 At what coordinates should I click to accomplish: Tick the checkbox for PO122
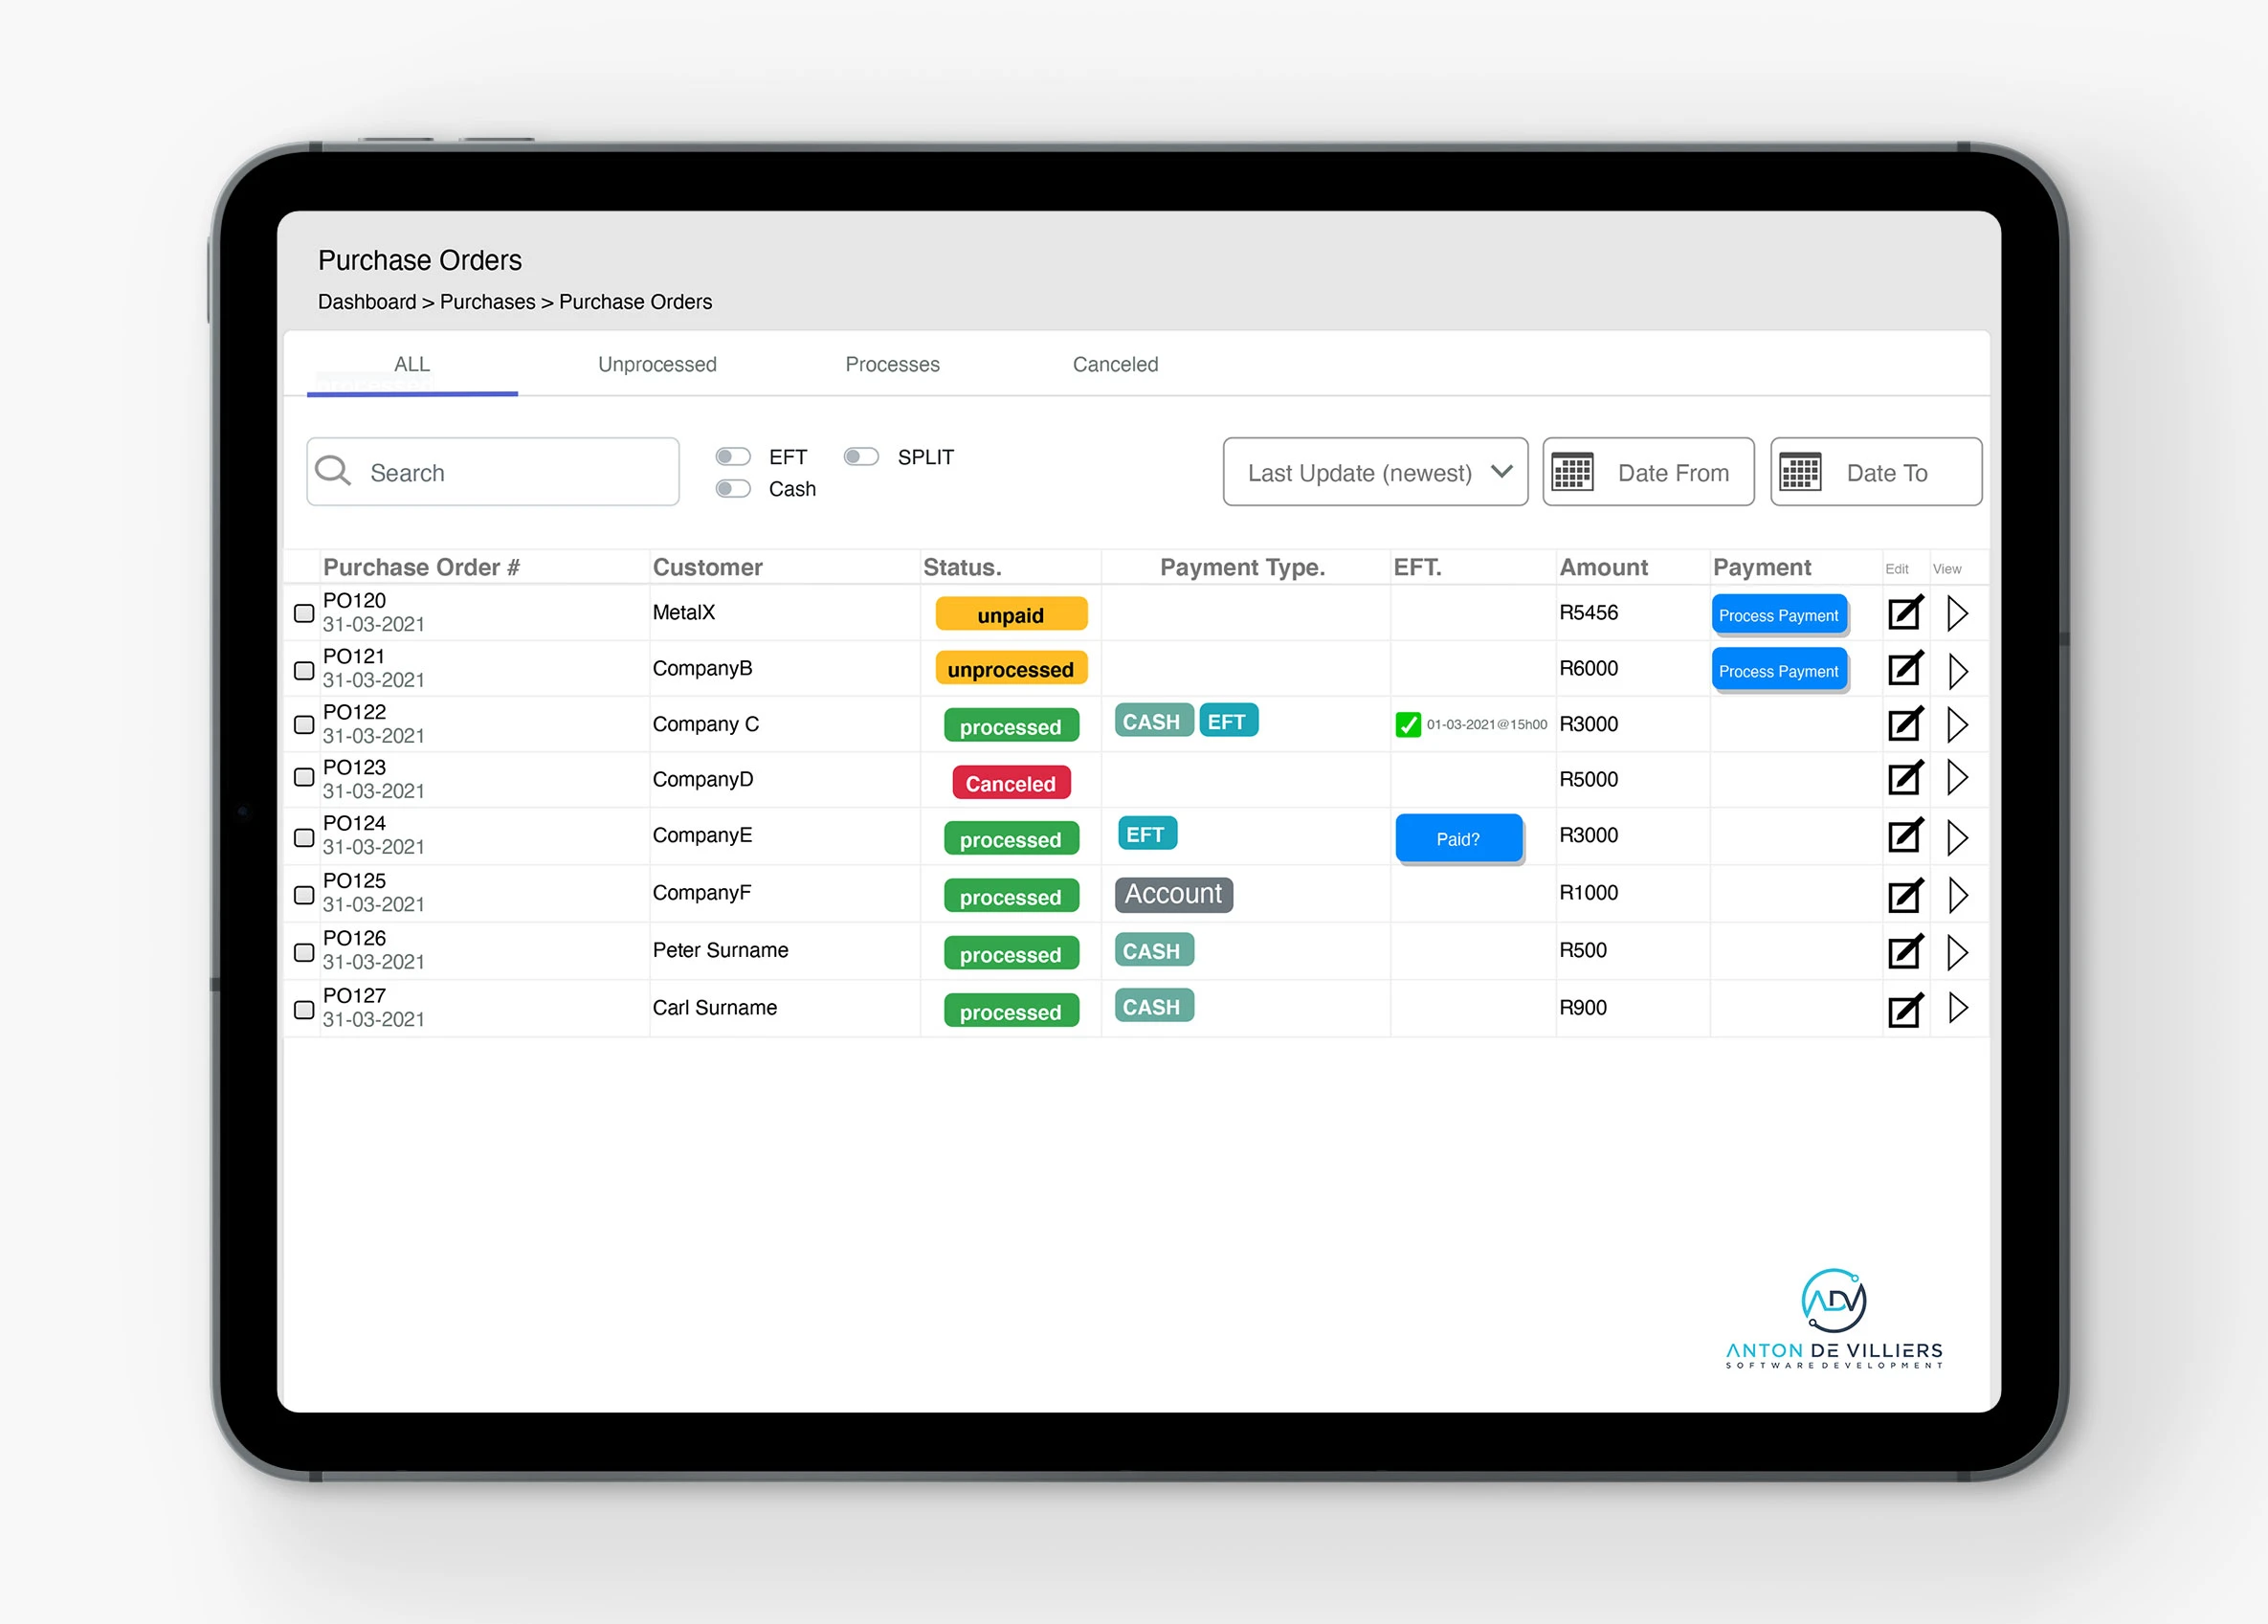coord(304,724)
